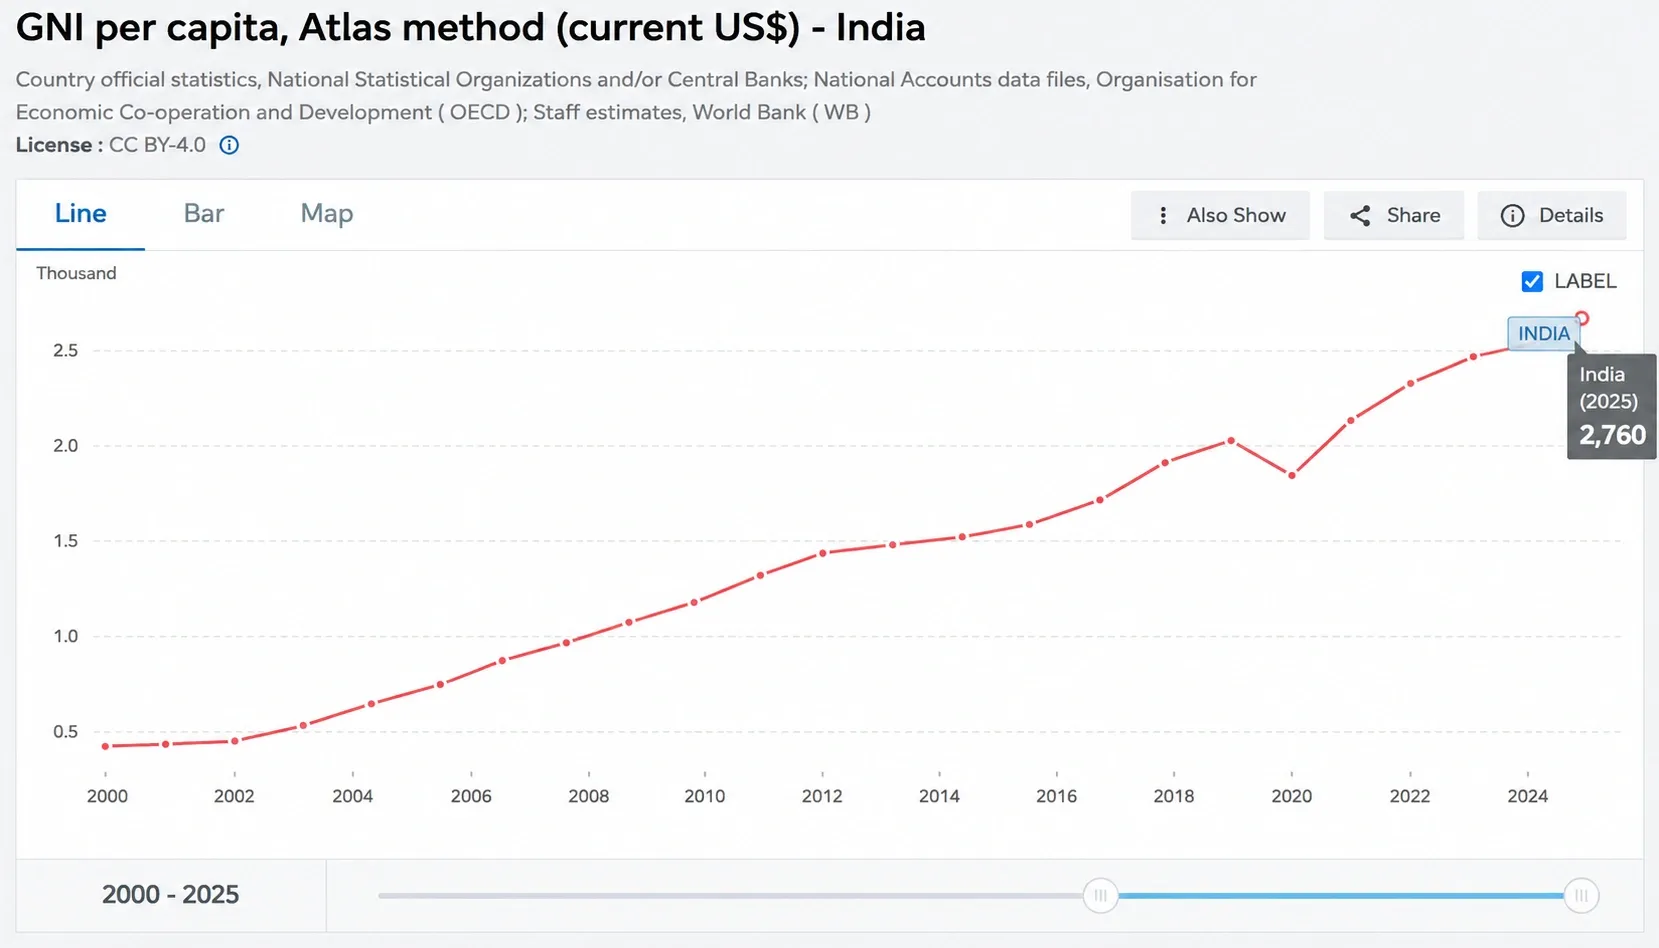The width and height of the screenshot is (1659, 948).
Task: Click the INDIA series label tag
Action: coord(1544,334)
